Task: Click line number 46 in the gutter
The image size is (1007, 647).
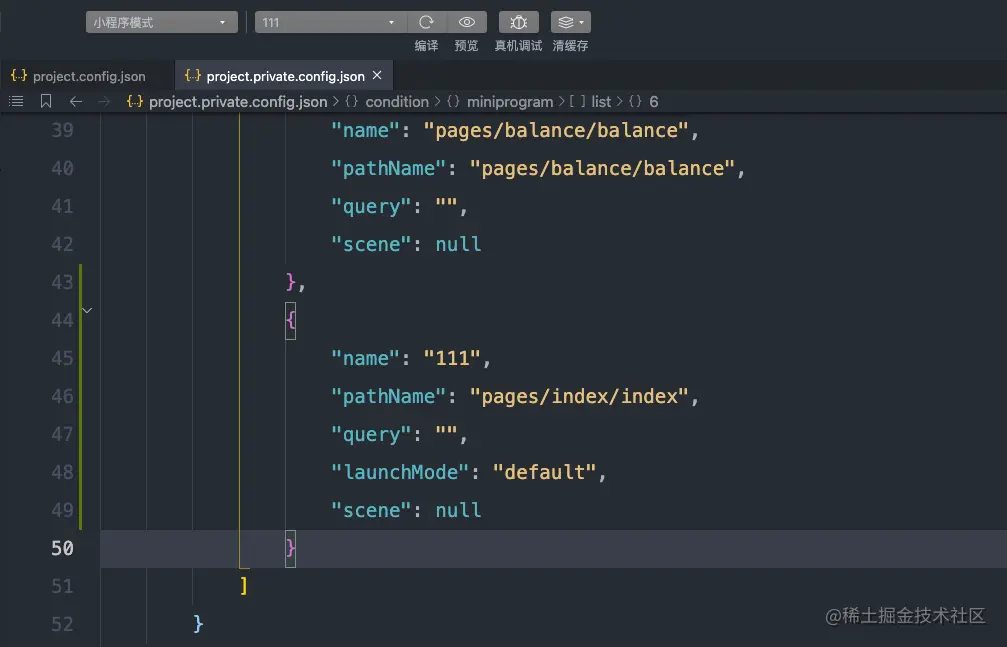Action: tap(62, 396)
